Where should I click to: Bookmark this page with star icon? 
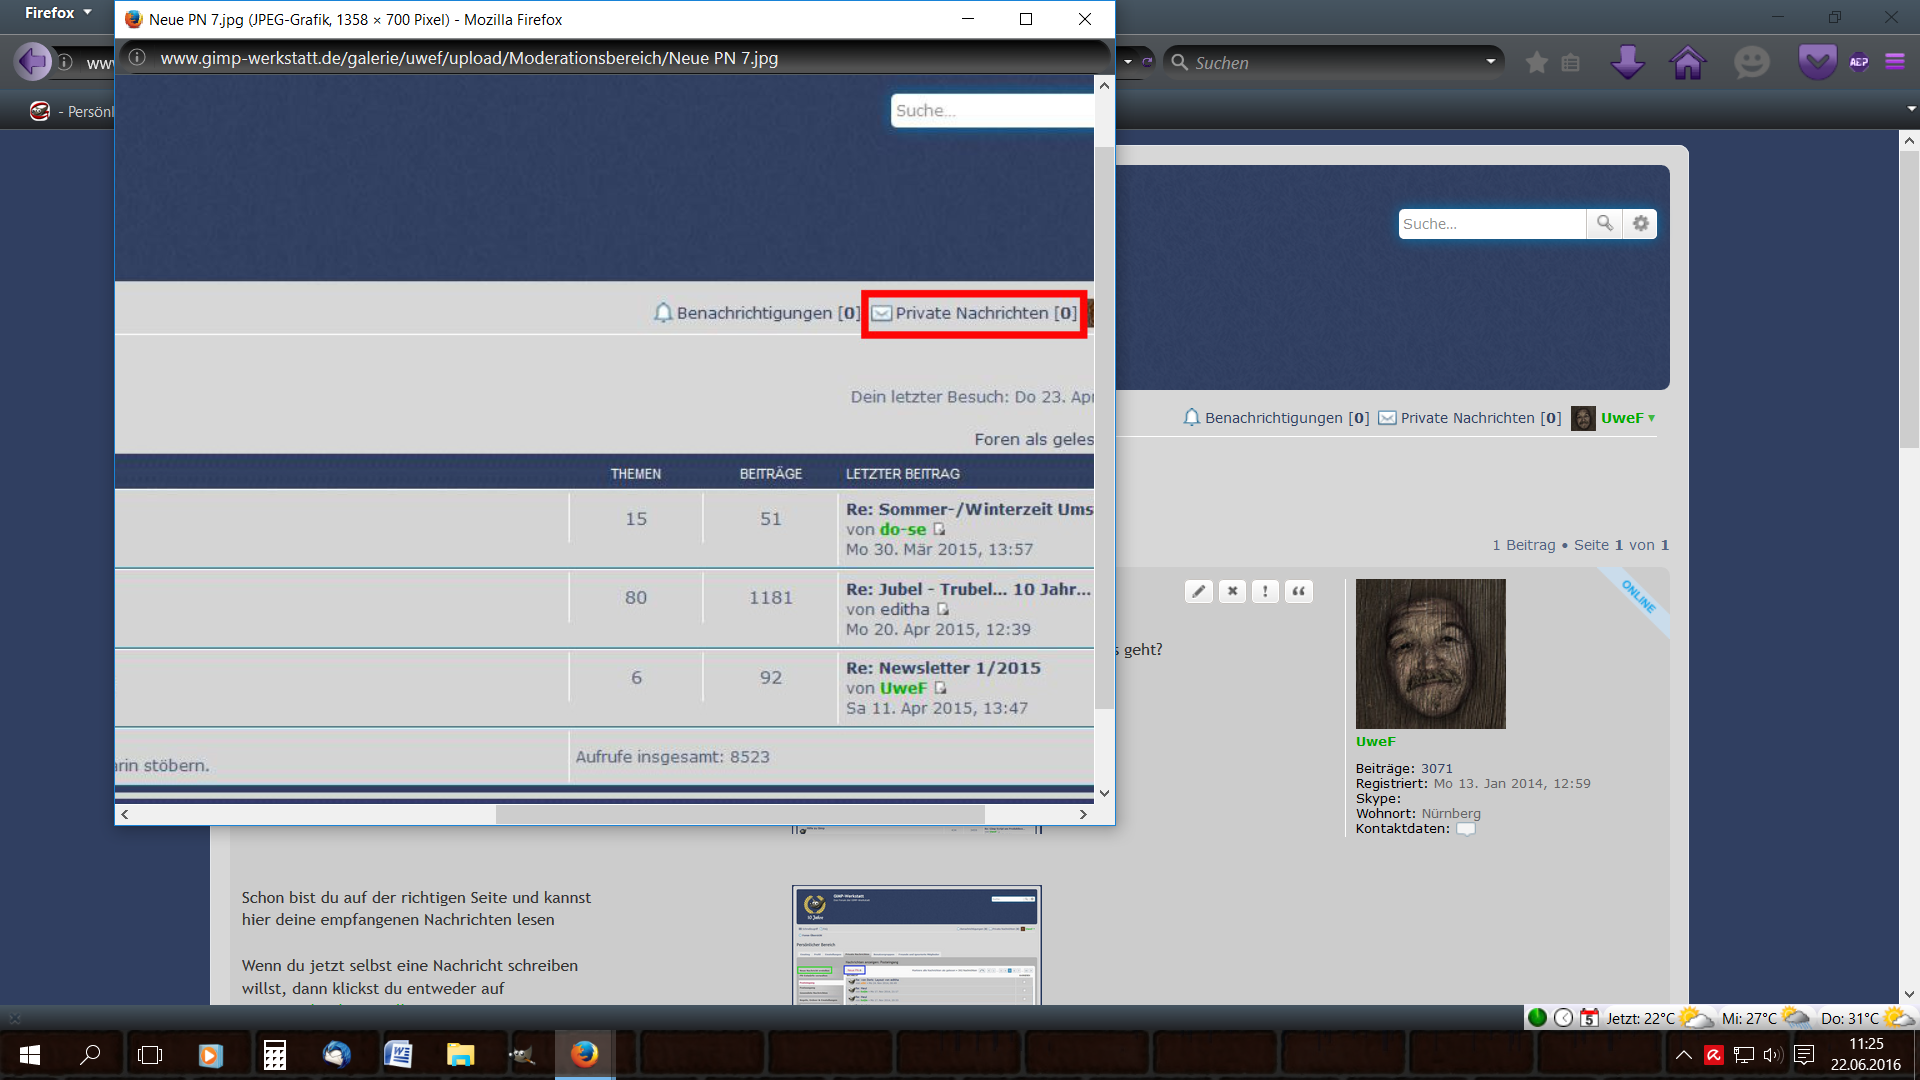(1537, 63)
